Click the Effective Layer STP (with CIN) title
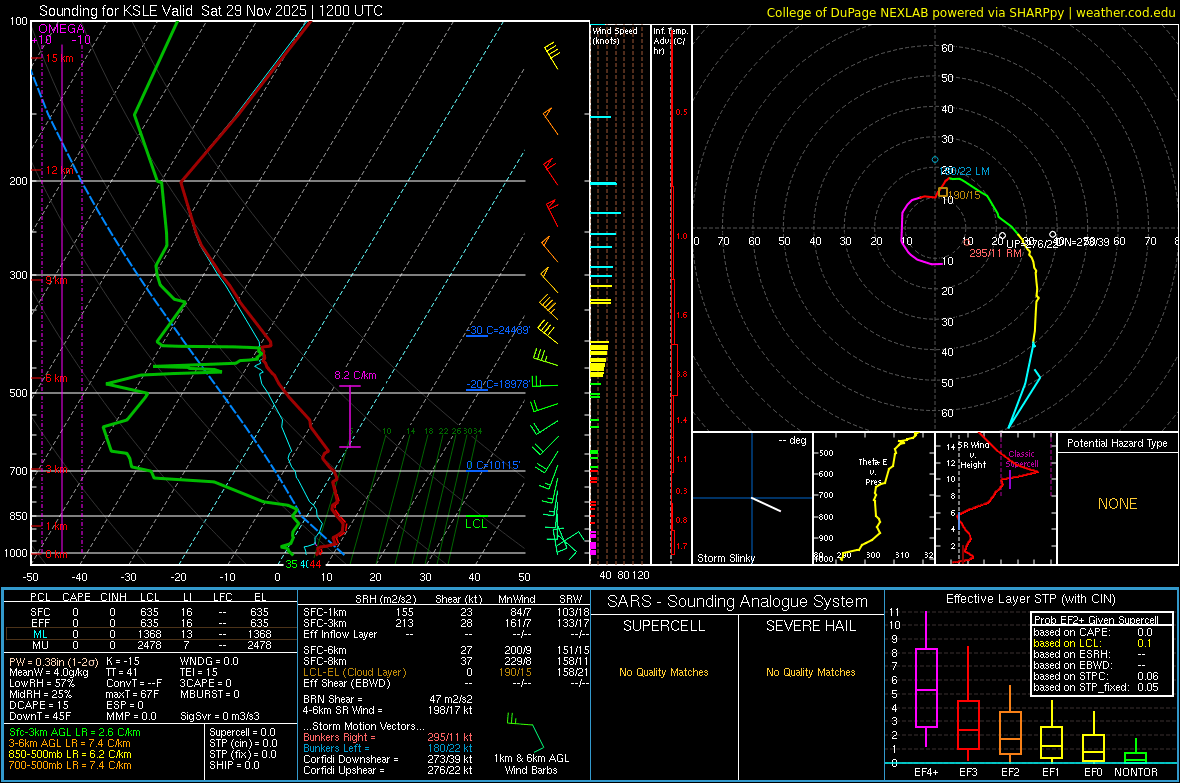The image size is (1180, 783). tap(1030, 599)
